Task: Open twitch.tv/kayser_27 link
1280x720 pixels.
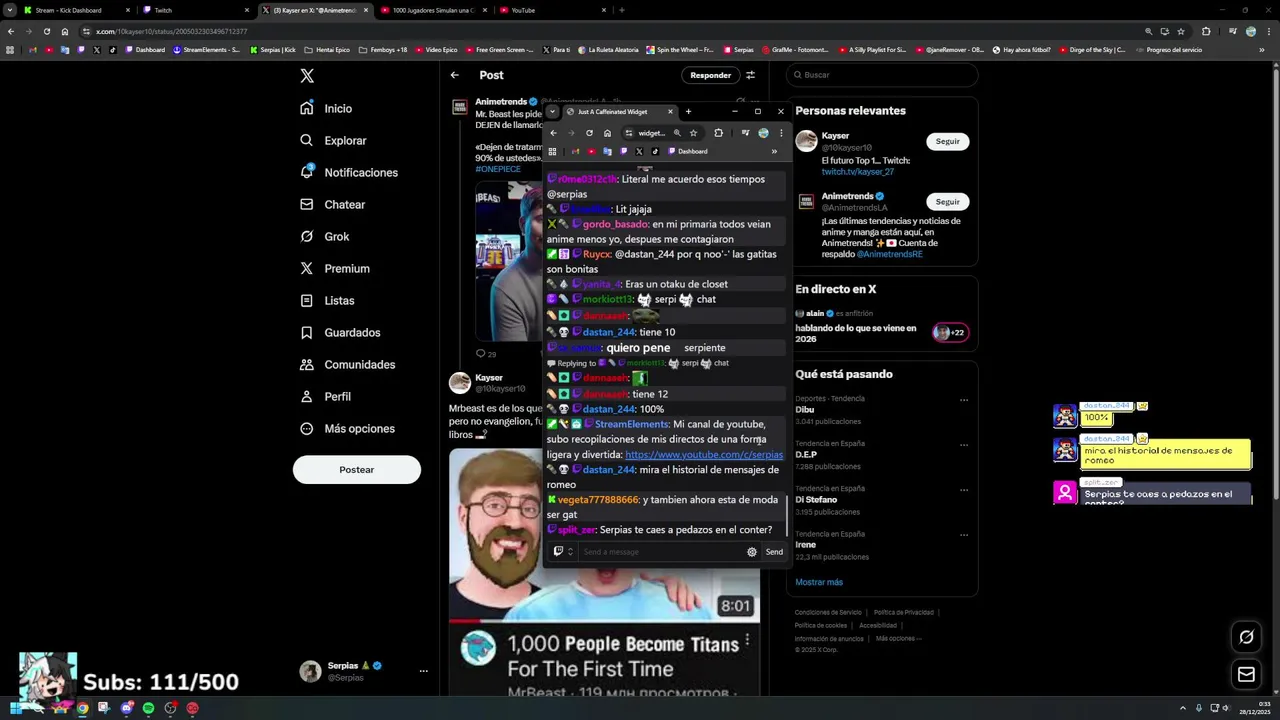Action: pyautogui.click(x=858, y=172)
